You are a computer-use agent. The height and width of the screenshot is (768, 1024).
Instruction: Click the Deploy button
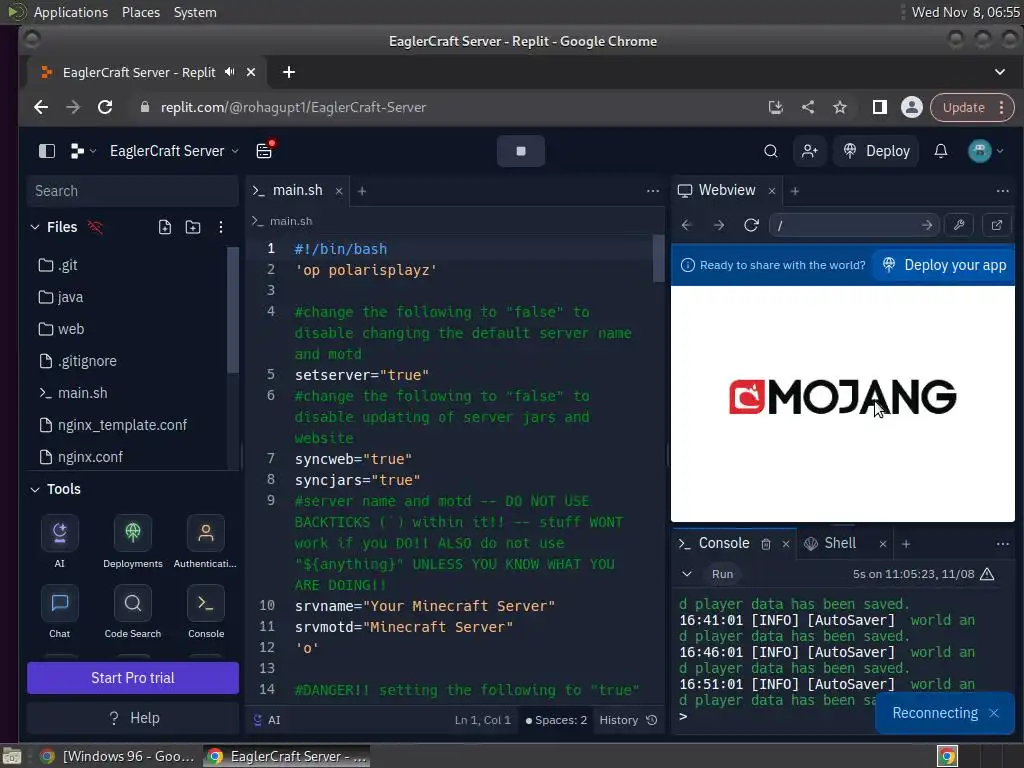tap(876, 151)
